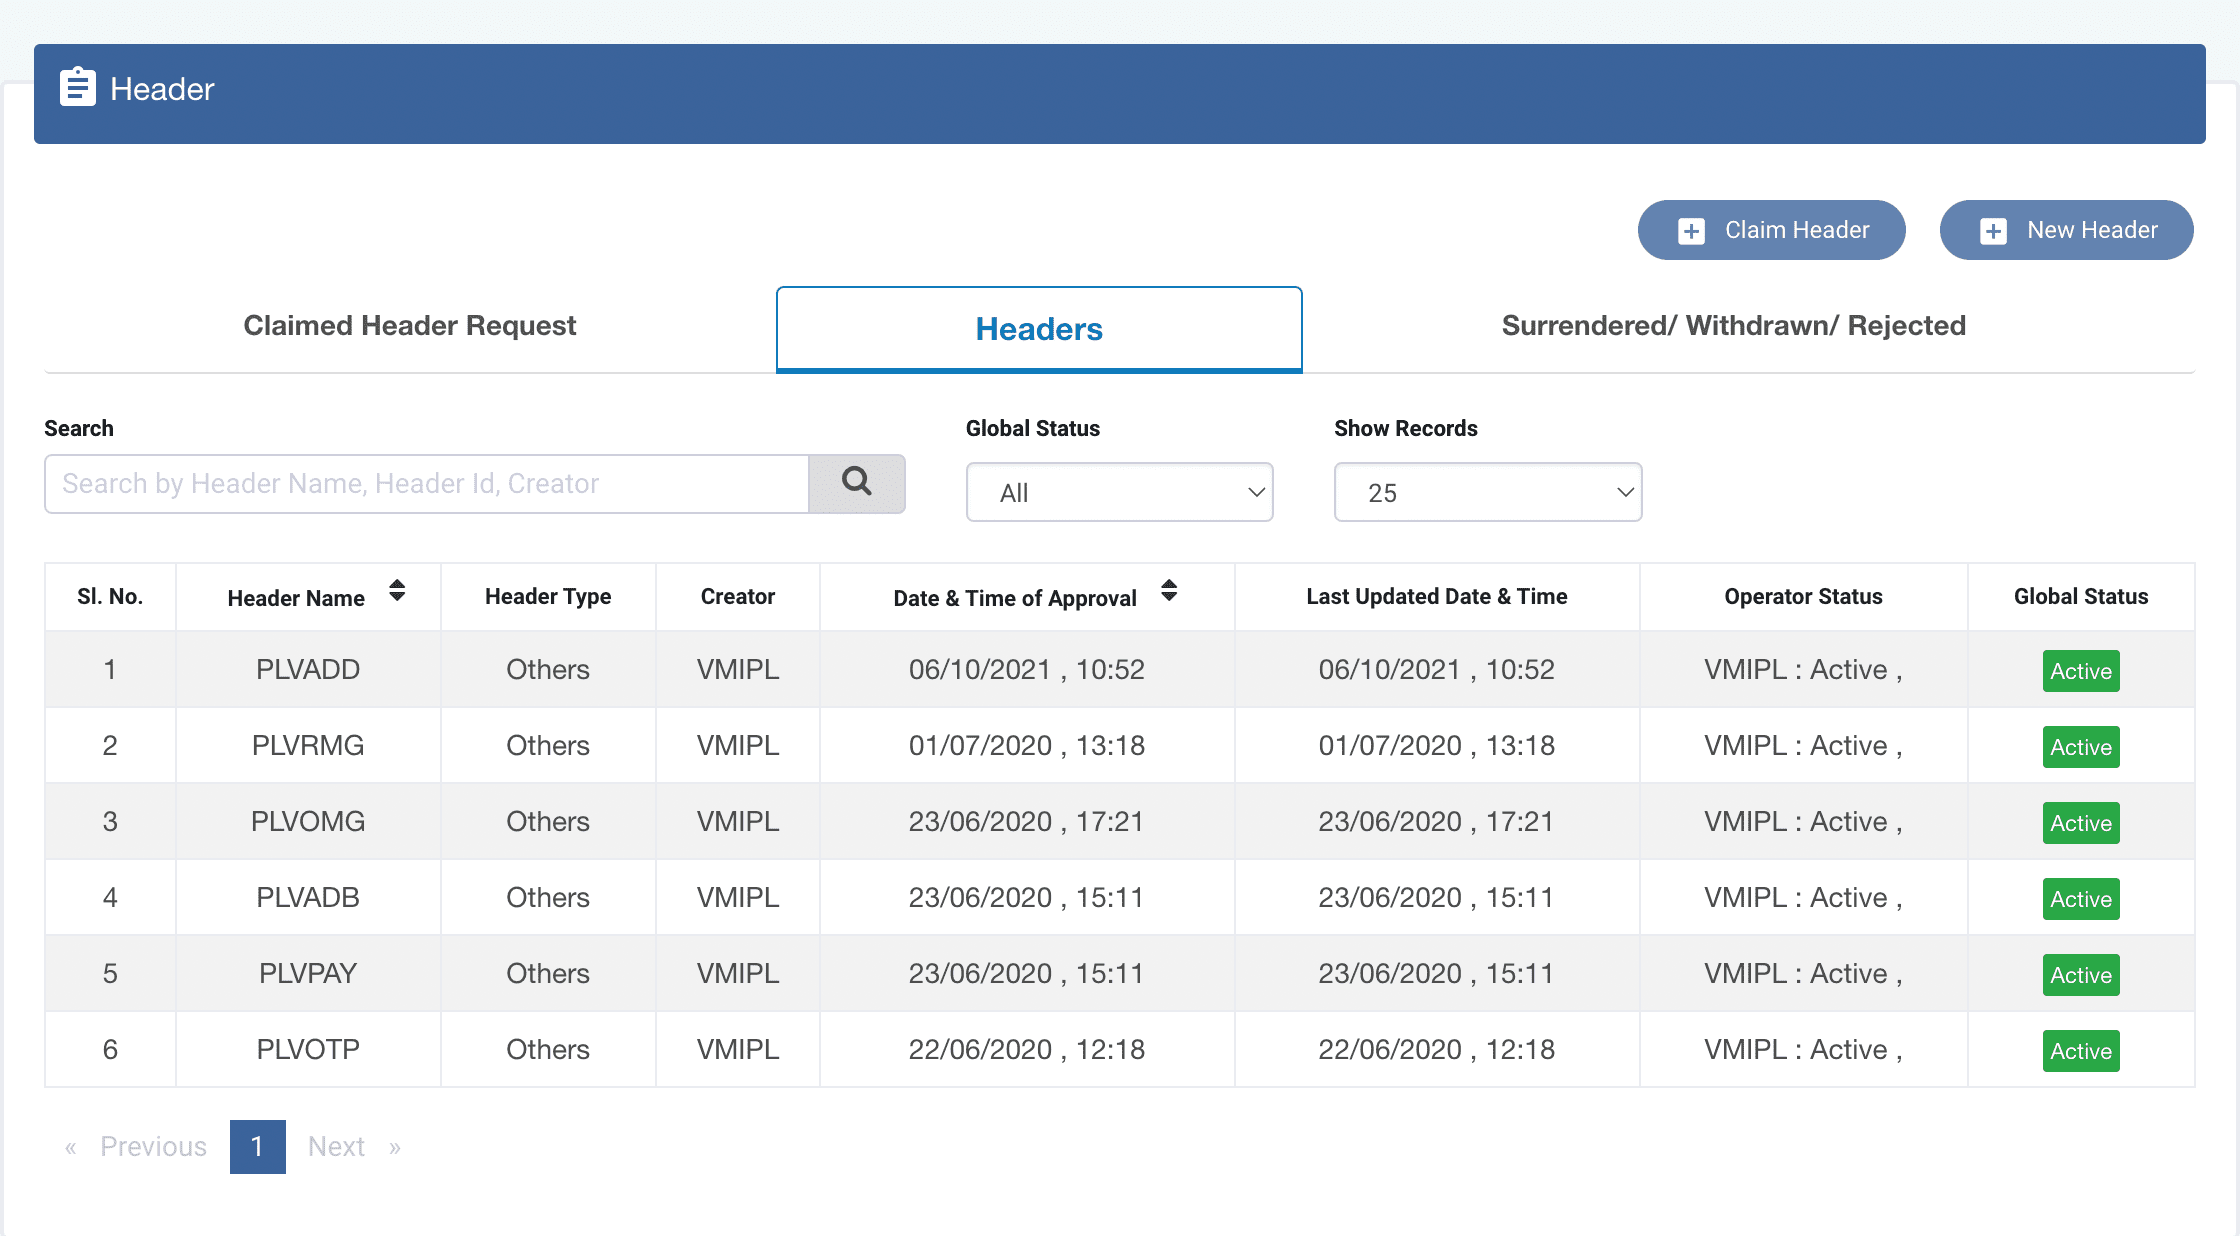This screenshot has height=1236, width=2240.
Task: Open the Global Status dropdown
Action: [x=1119, y=492]
